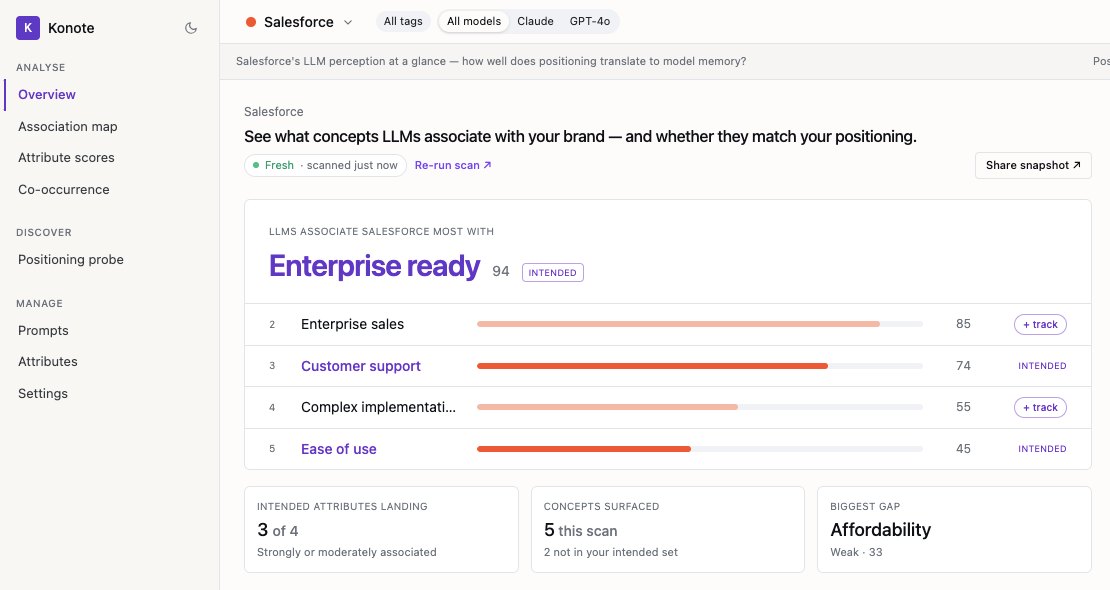Track the Enterprise sales concept
The image size is (1110, 590).
click(x=1040, y=324)
